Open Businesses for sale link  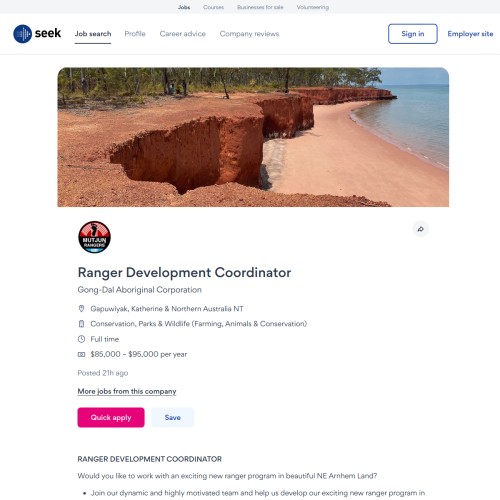tap(260, 7)
